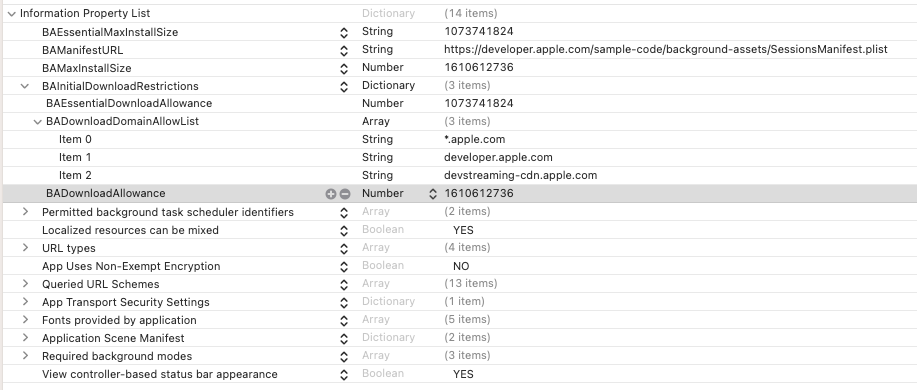The width and height of the screenshot is (917, 390).
Task: Click the SessionsManifest.plist URL value
Action: tap(666, 50)
